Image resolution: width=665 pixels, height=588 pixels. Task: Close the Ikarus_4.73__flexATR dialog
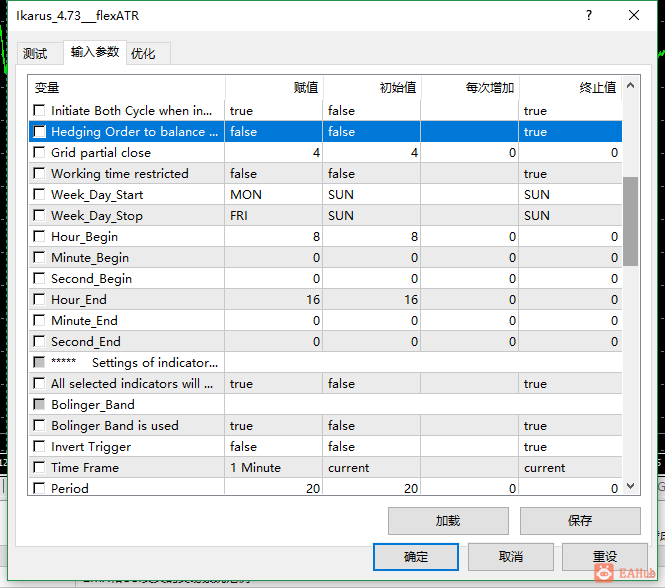tap(634, 15)
